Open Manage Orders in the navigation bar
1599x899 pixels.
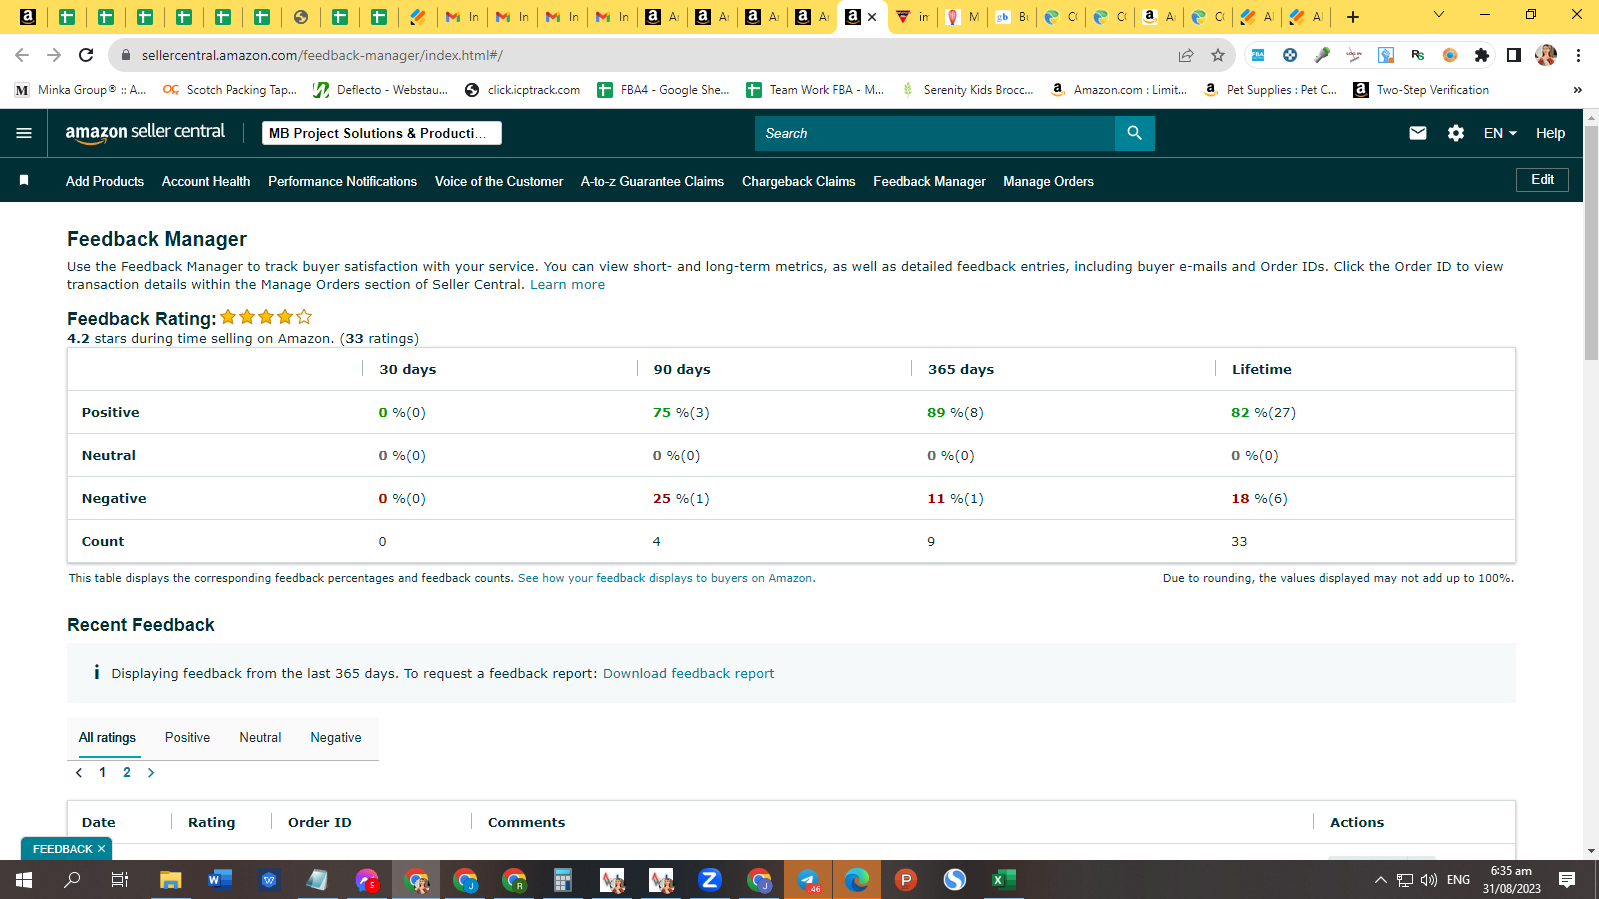coord(1048,181)
